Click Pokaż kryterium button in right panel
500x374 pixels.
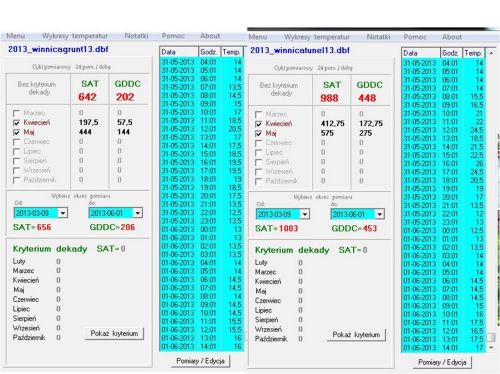click(356, 335)
